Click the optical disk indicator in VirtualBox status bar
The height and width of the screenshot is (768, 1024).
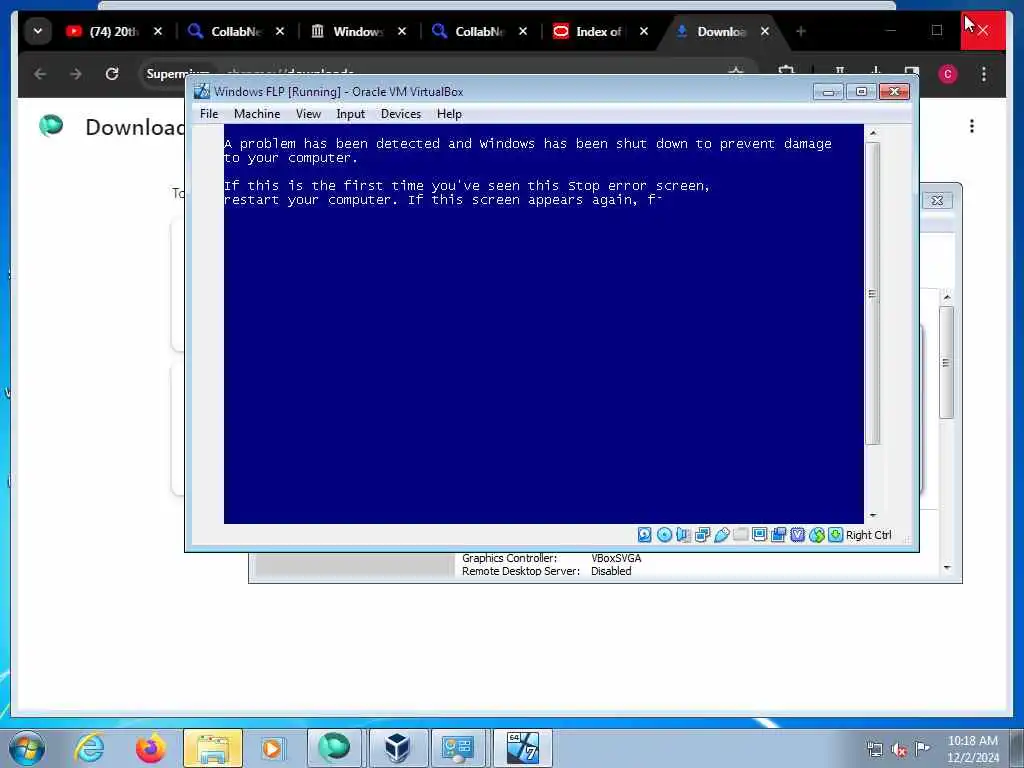[664, 535]
